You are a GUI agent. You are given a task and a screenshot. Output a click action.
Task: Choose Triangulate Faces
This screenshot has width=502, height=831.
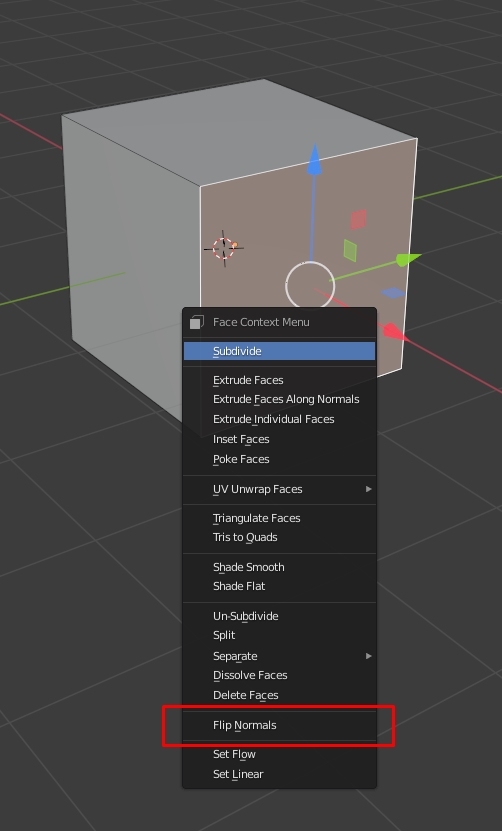279,518
